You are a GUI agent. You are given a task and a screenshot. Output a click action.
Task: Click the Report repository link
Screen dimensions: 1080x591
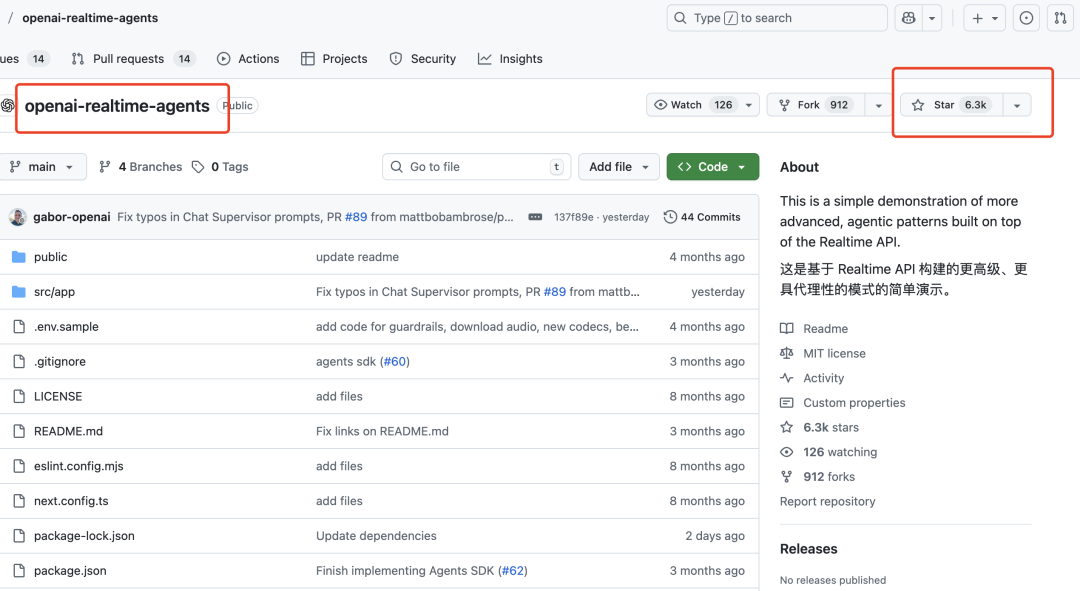(827, 501)
